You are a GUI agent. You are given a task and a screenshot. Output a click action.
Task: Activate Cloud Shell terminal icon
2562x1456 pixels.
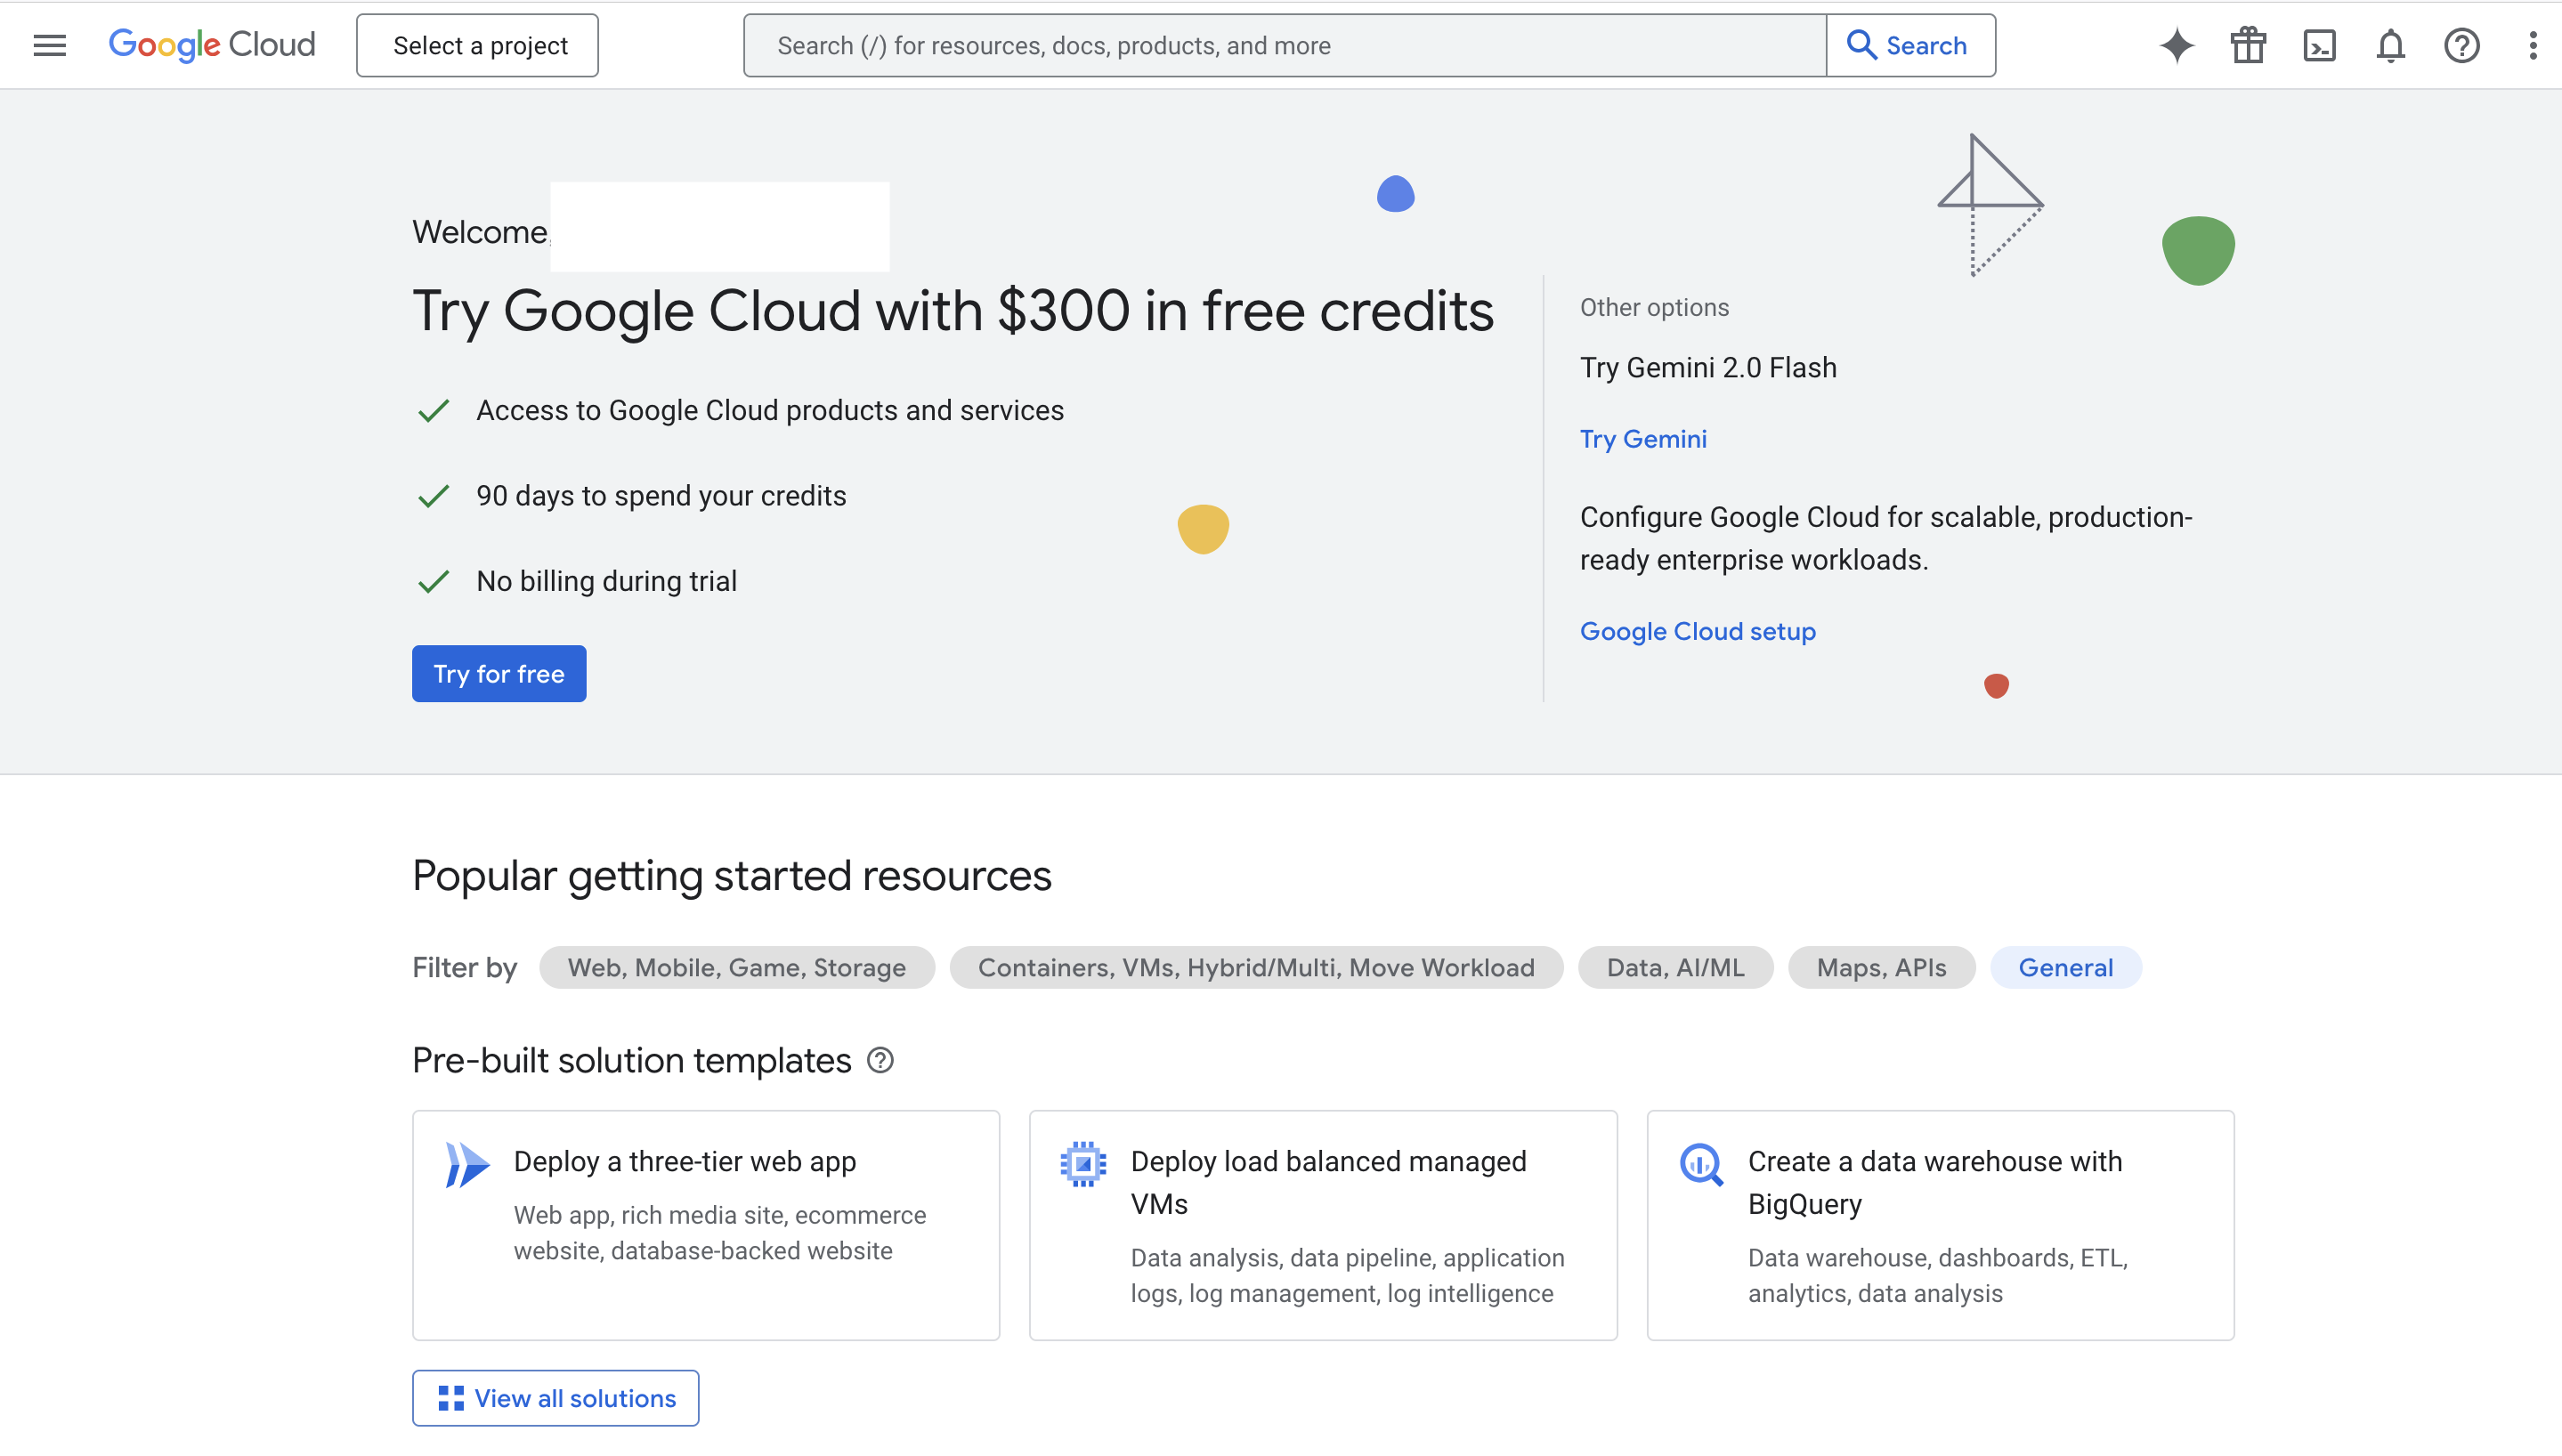(x=2319, y=45)
